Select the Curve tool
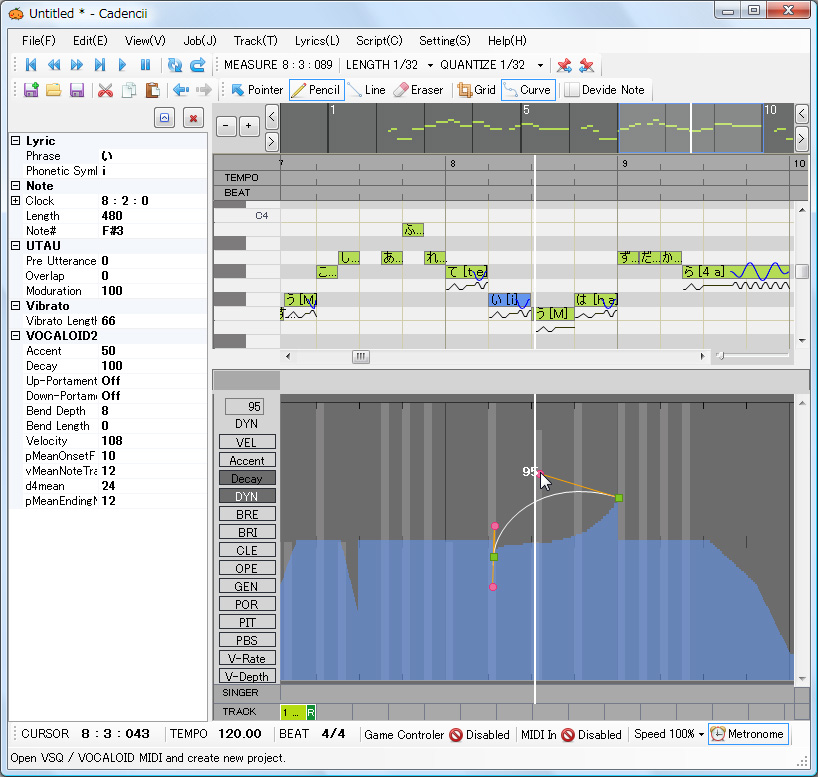The image size is (818, 777). 527,89
